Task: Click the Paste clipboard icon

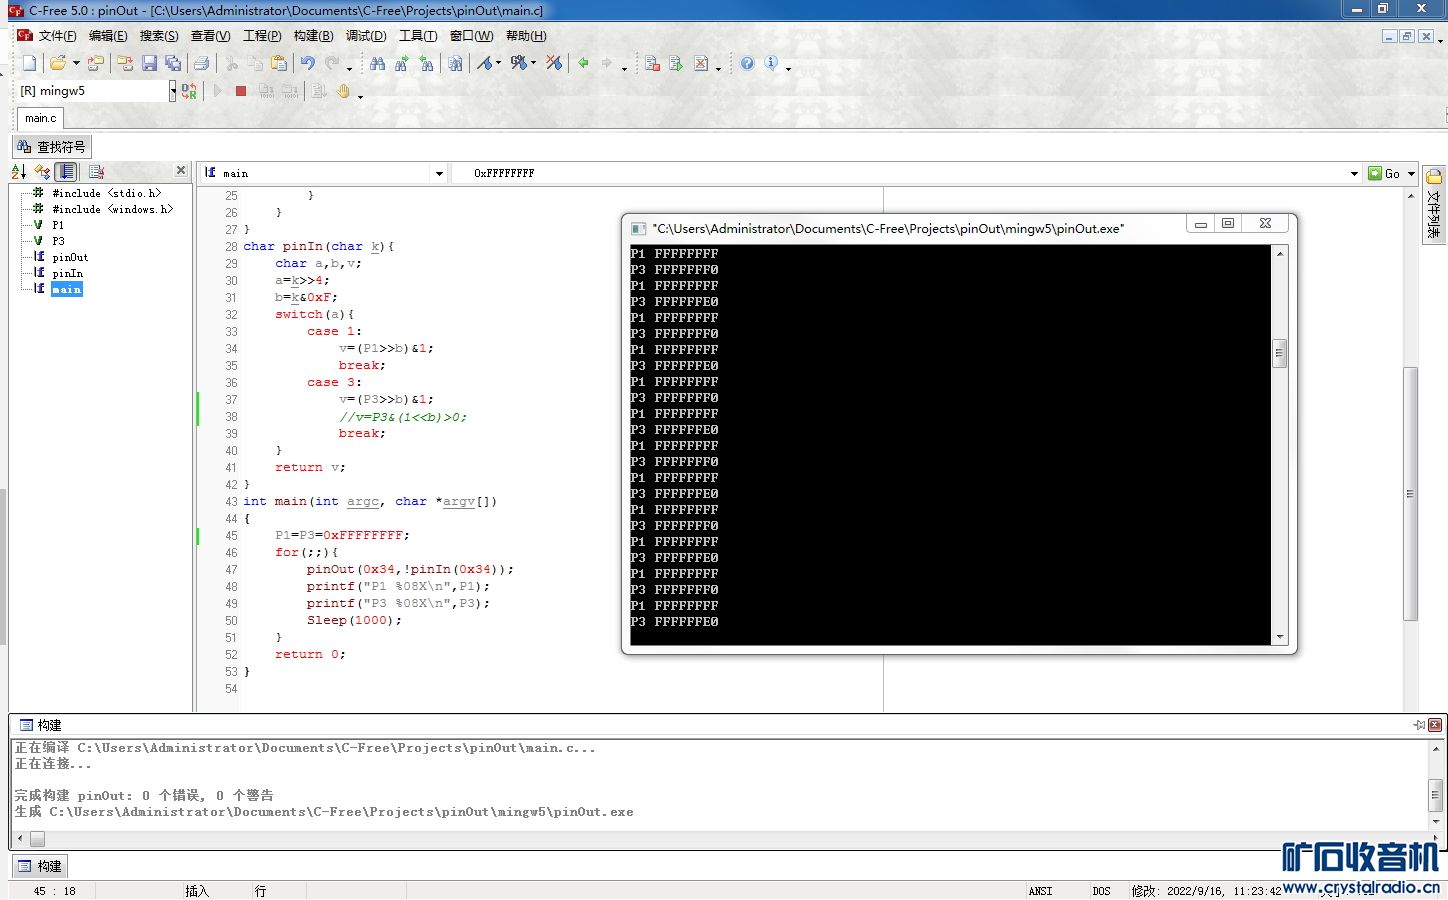Action: tap(279, 63)
